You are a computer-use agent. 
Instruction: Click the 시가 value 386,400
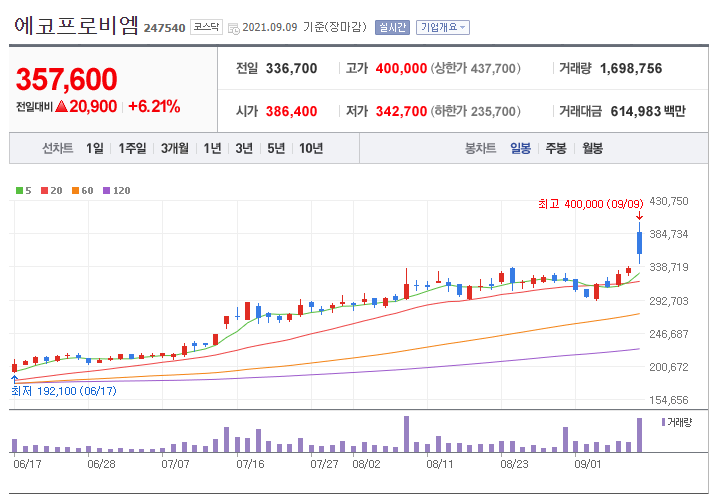(x=292, y=111)
